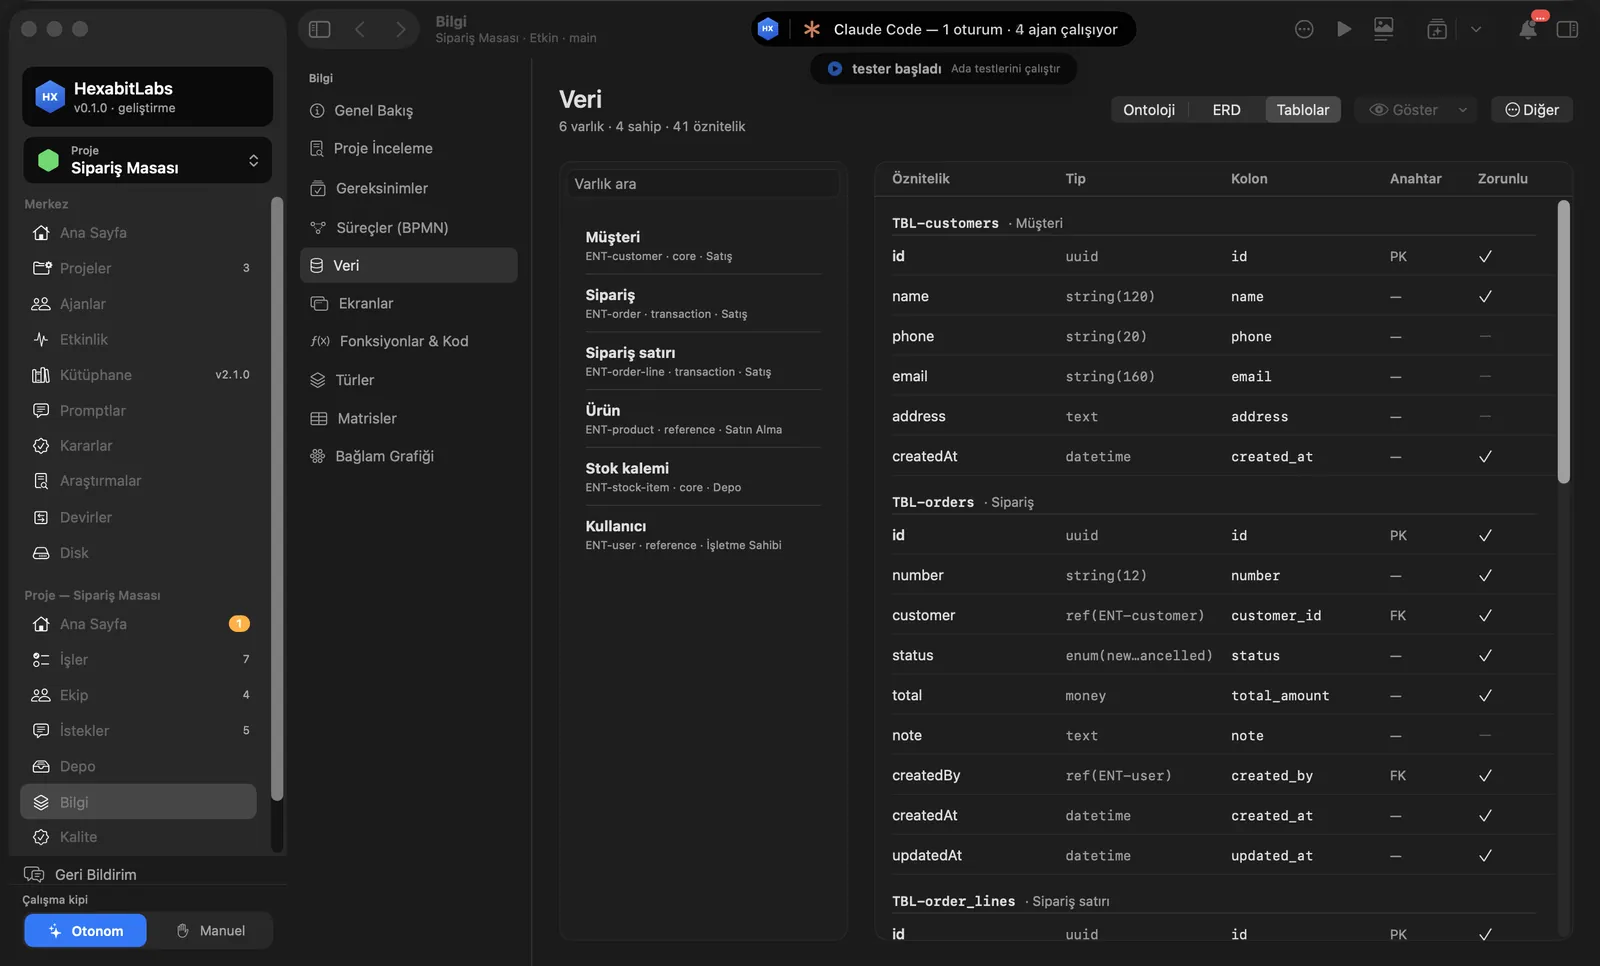Select the Stok kalemi entity
The image size is (1600, 966).
[x=703, y=477]
